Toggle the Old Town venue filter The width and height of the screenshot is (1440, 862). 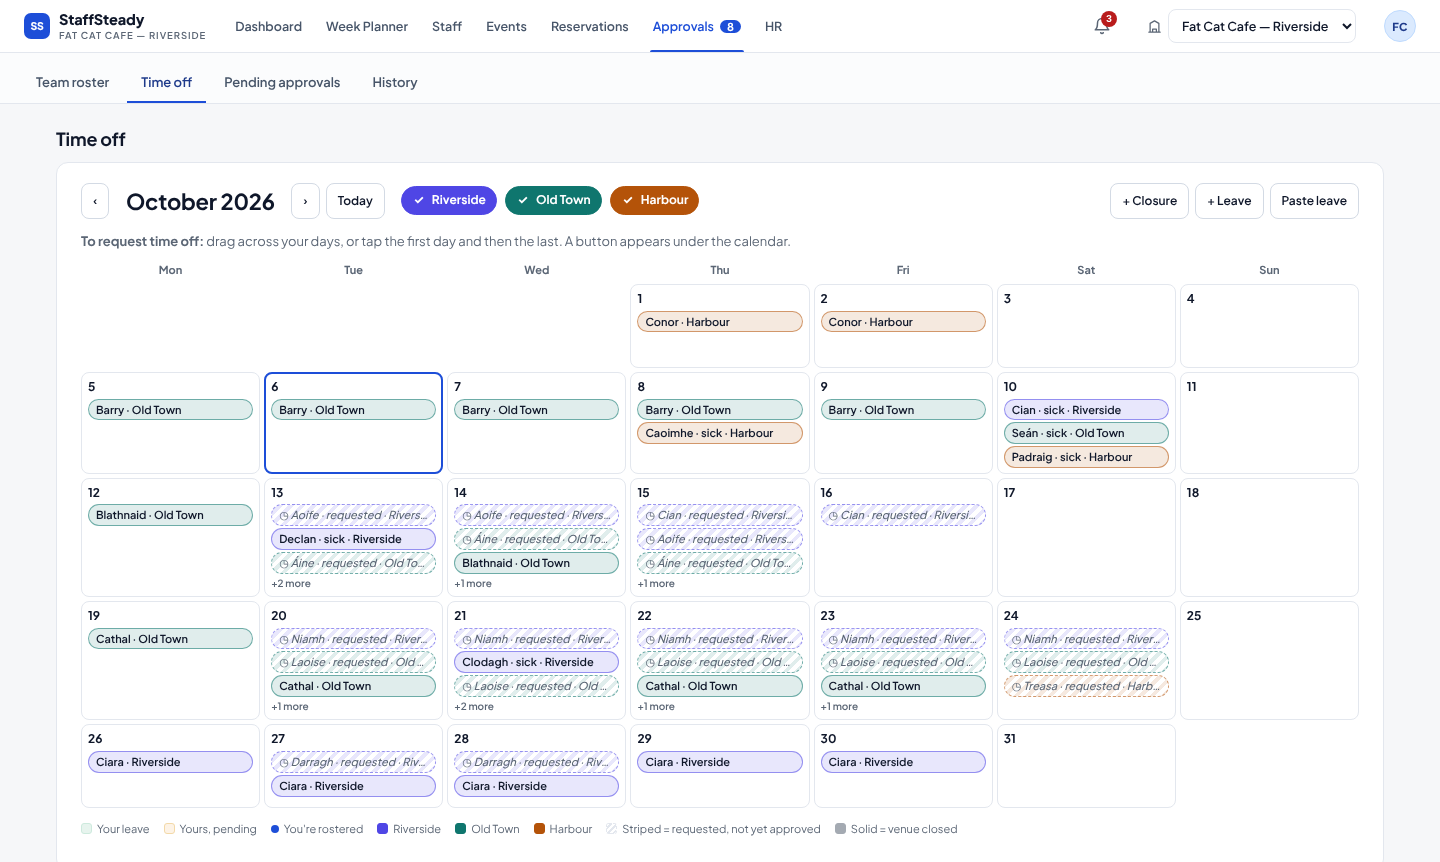pos(553,200)
